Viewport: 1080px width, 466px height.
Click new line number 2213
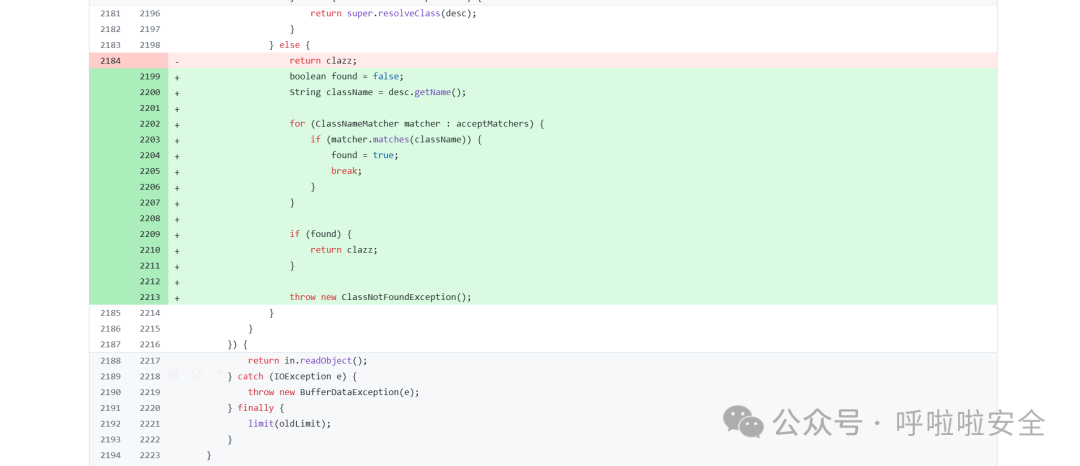coord(149,297)
